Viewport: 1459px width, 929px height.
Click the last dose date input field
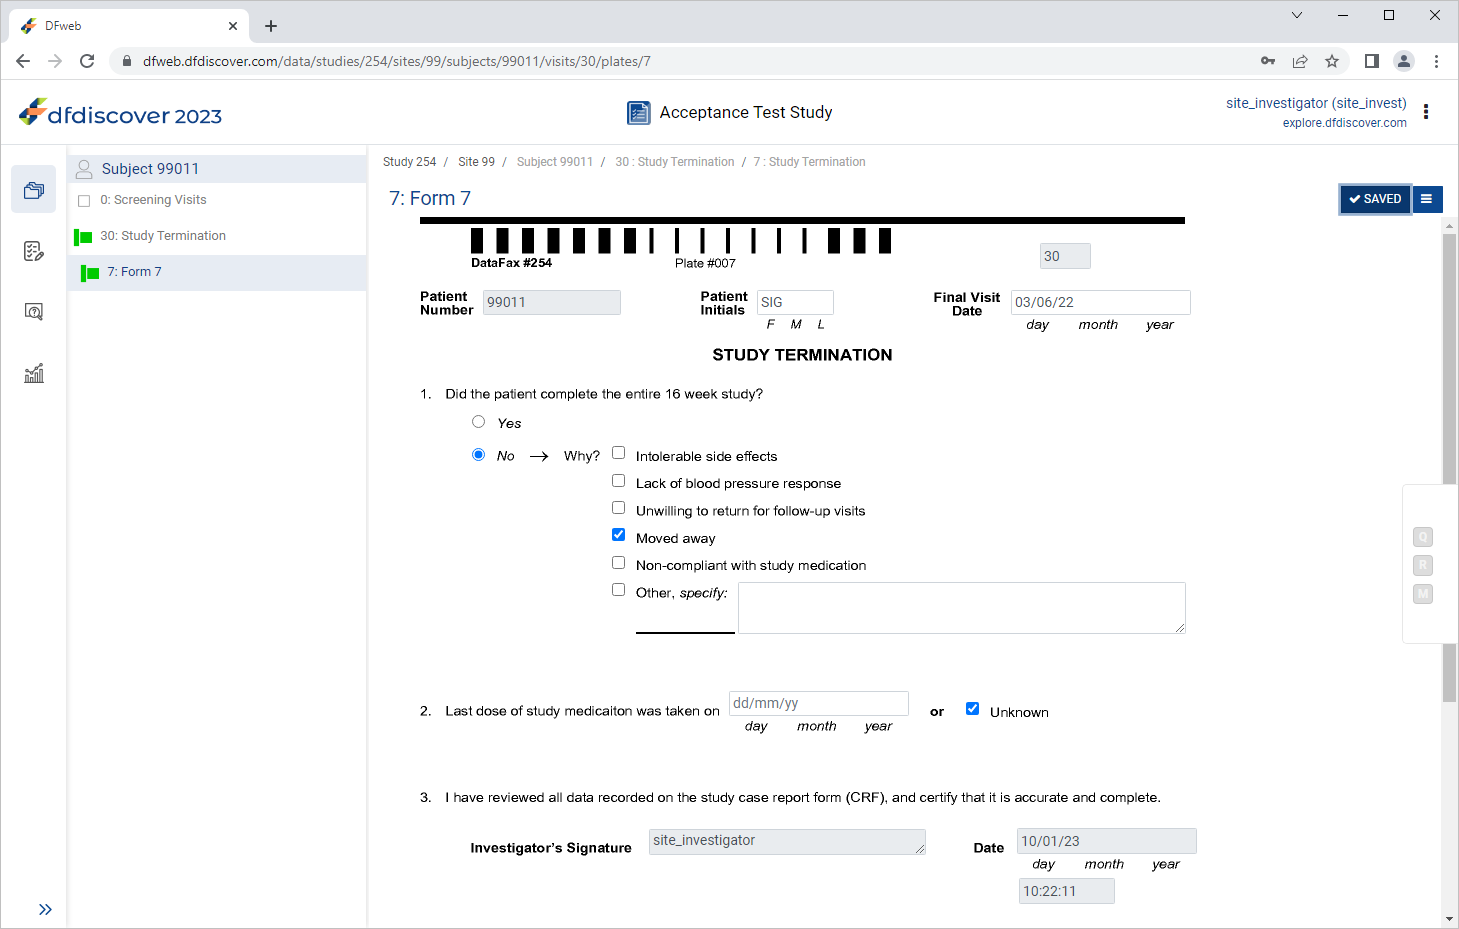pyautogui.click(x=818, y=703)
